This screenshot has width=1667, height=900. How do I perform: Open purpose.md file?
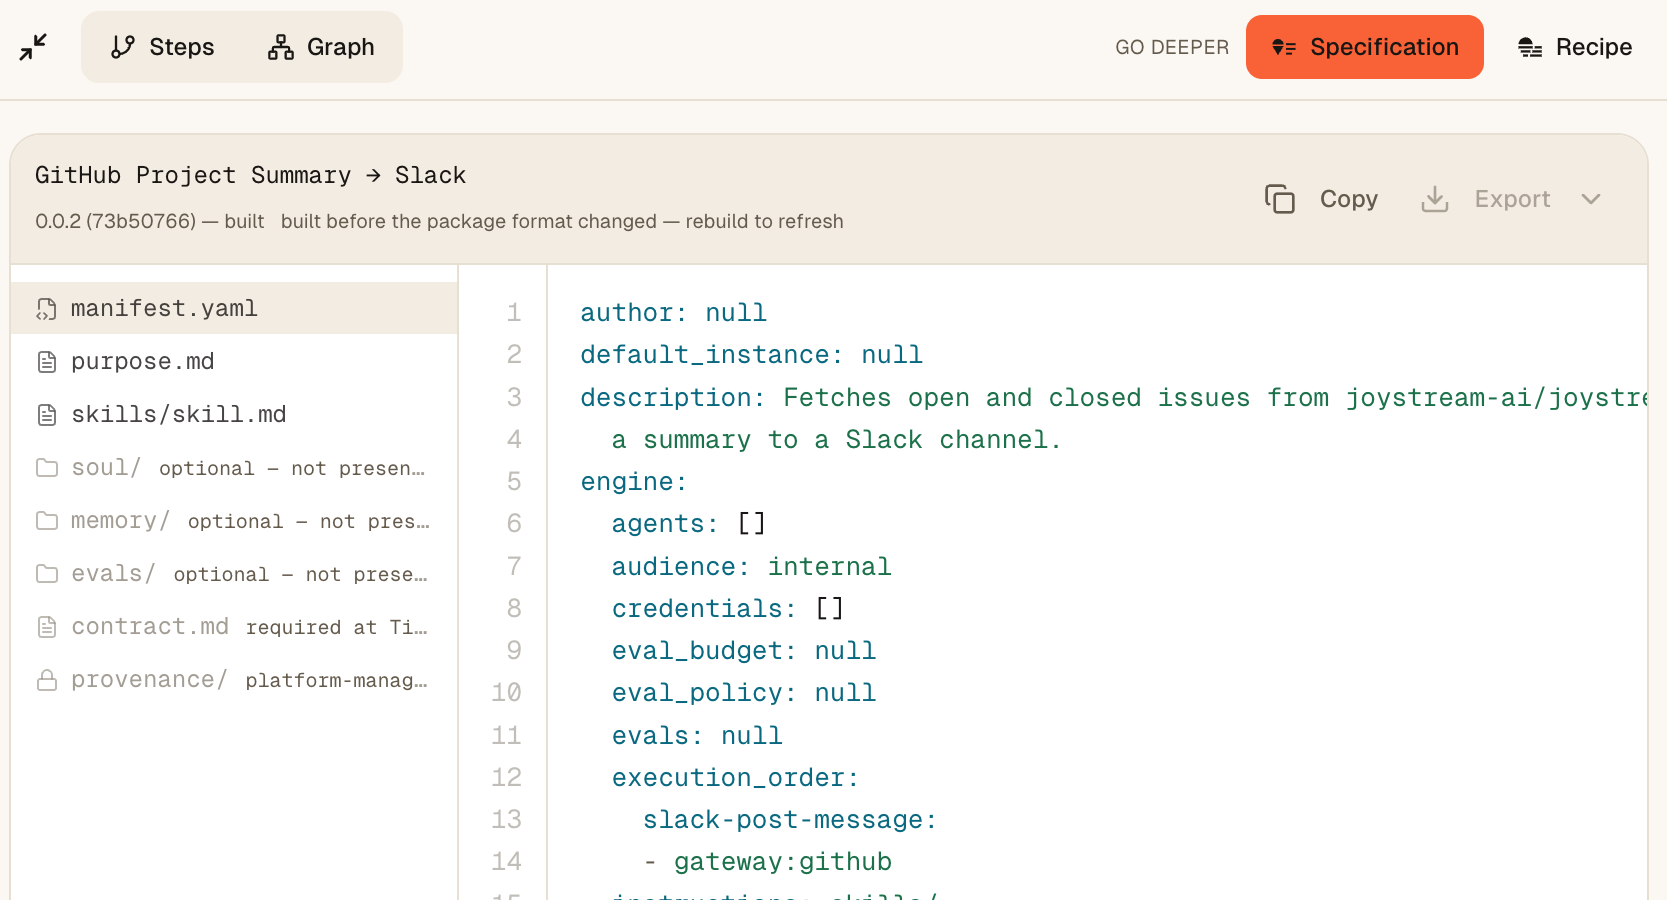tap(234, 361)
